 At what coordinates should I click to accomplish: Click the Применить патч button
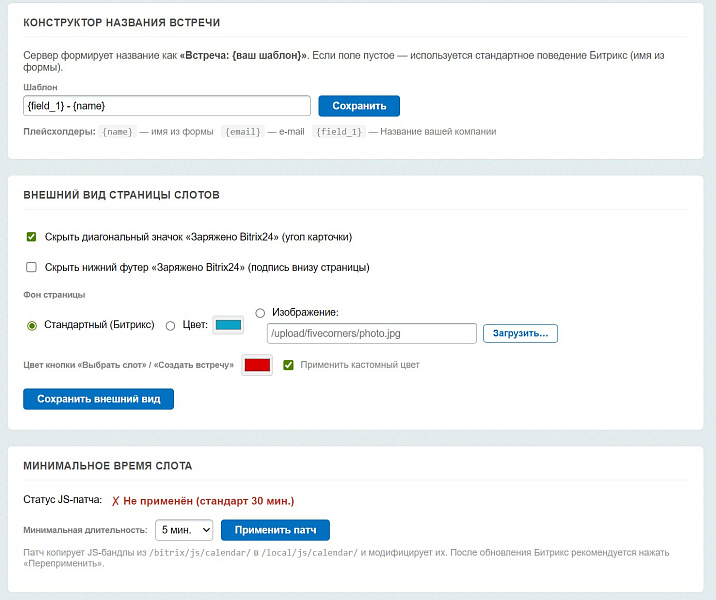click(x=275, y=530)
